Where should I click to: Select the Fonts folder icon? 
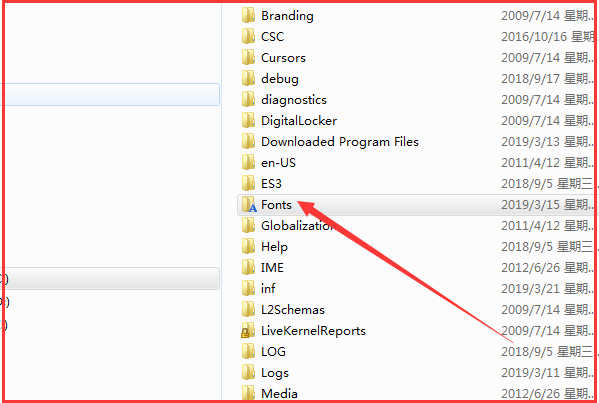[x=249, y=205]
